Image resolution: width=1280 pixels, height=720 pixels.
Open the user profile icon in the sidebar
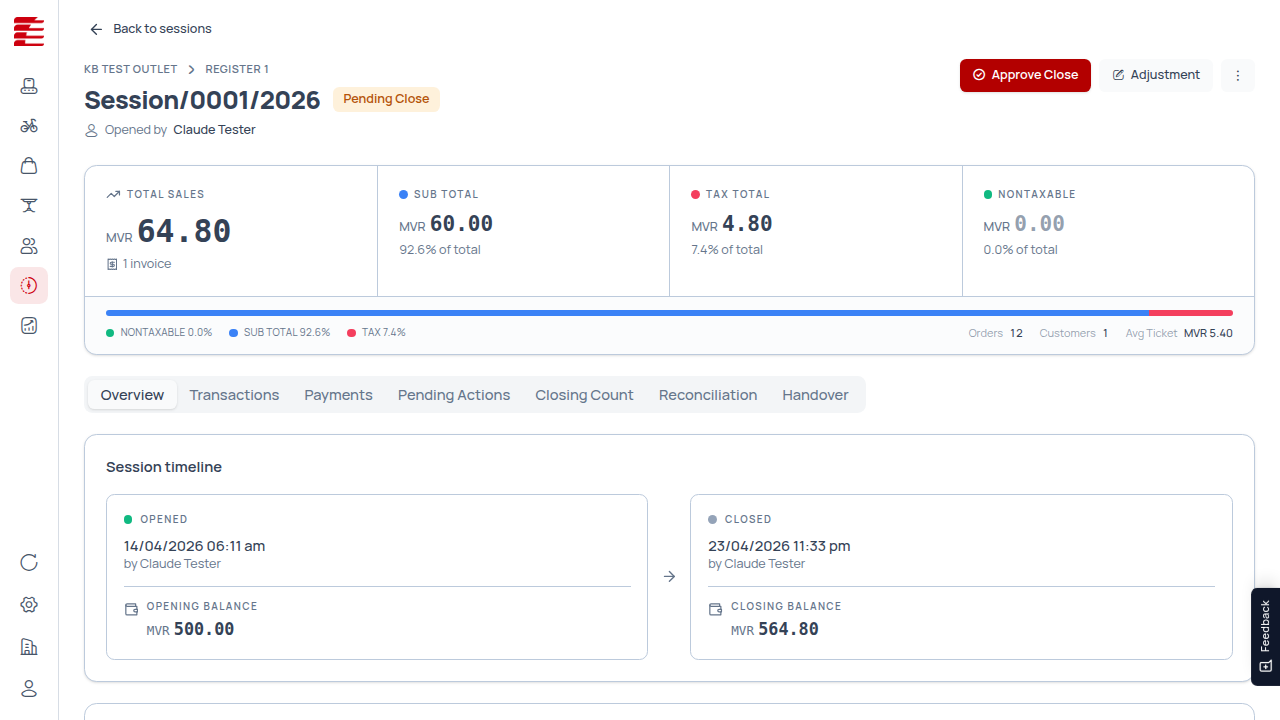click(29, 688)
